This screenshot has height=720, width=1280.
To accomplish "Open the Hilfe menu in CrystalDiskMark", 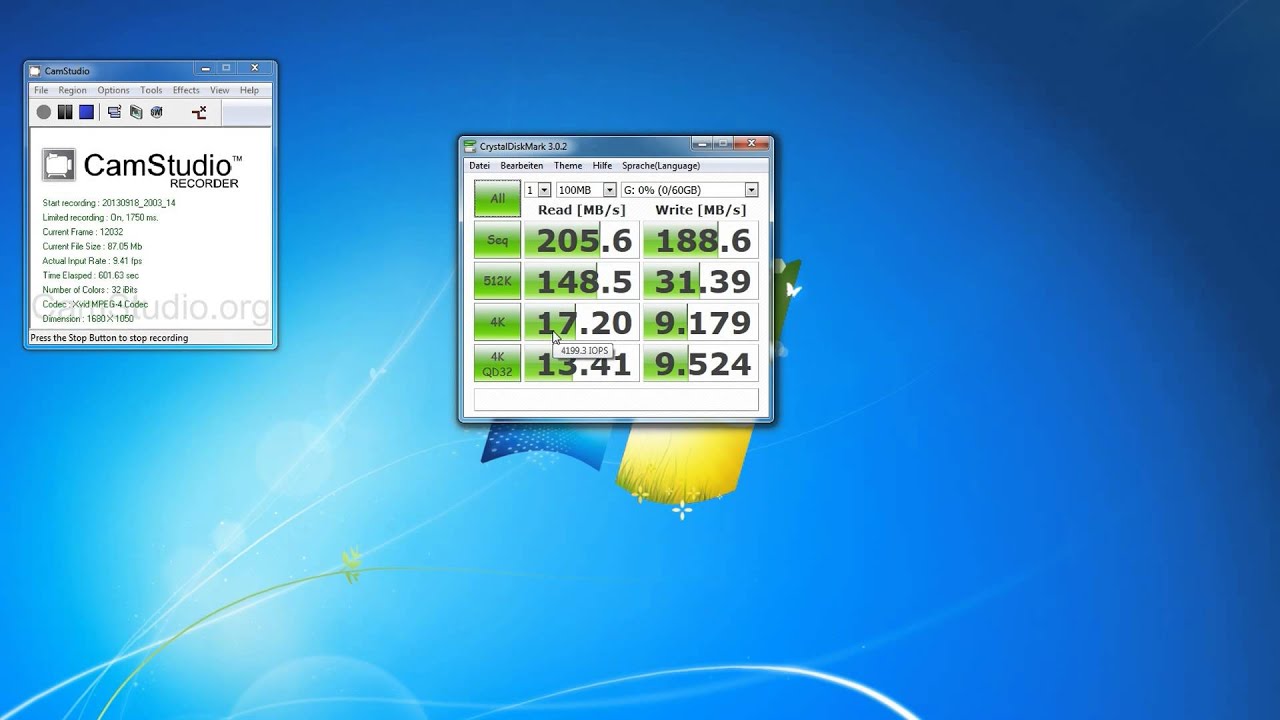I will click(x=602, y=166).
